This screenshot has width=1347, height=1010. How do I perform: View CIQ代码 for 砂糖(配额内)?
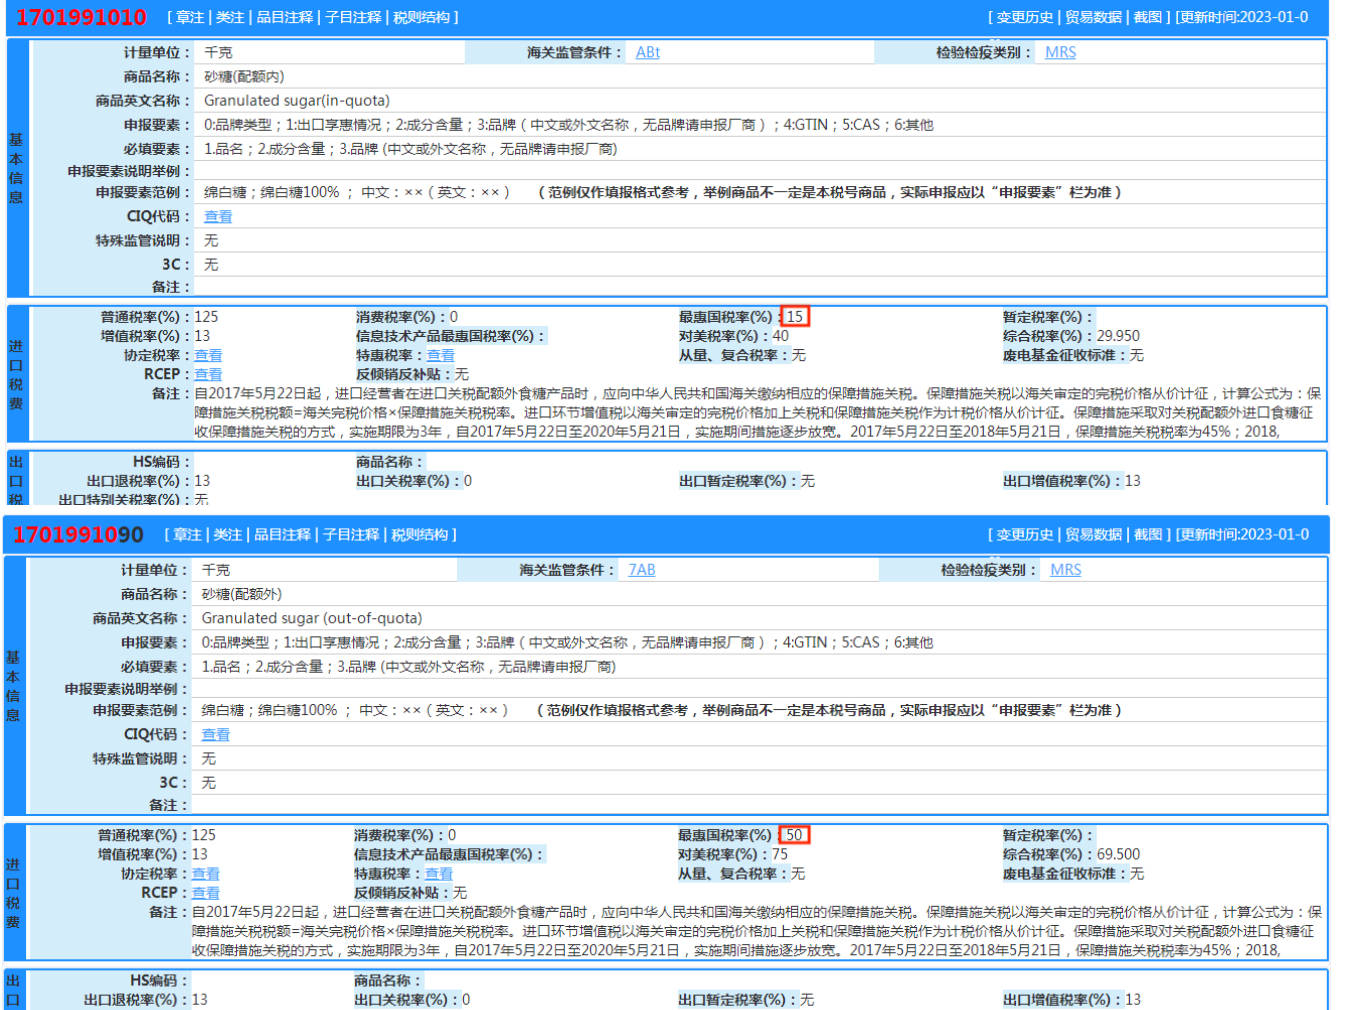click(218, 216)
